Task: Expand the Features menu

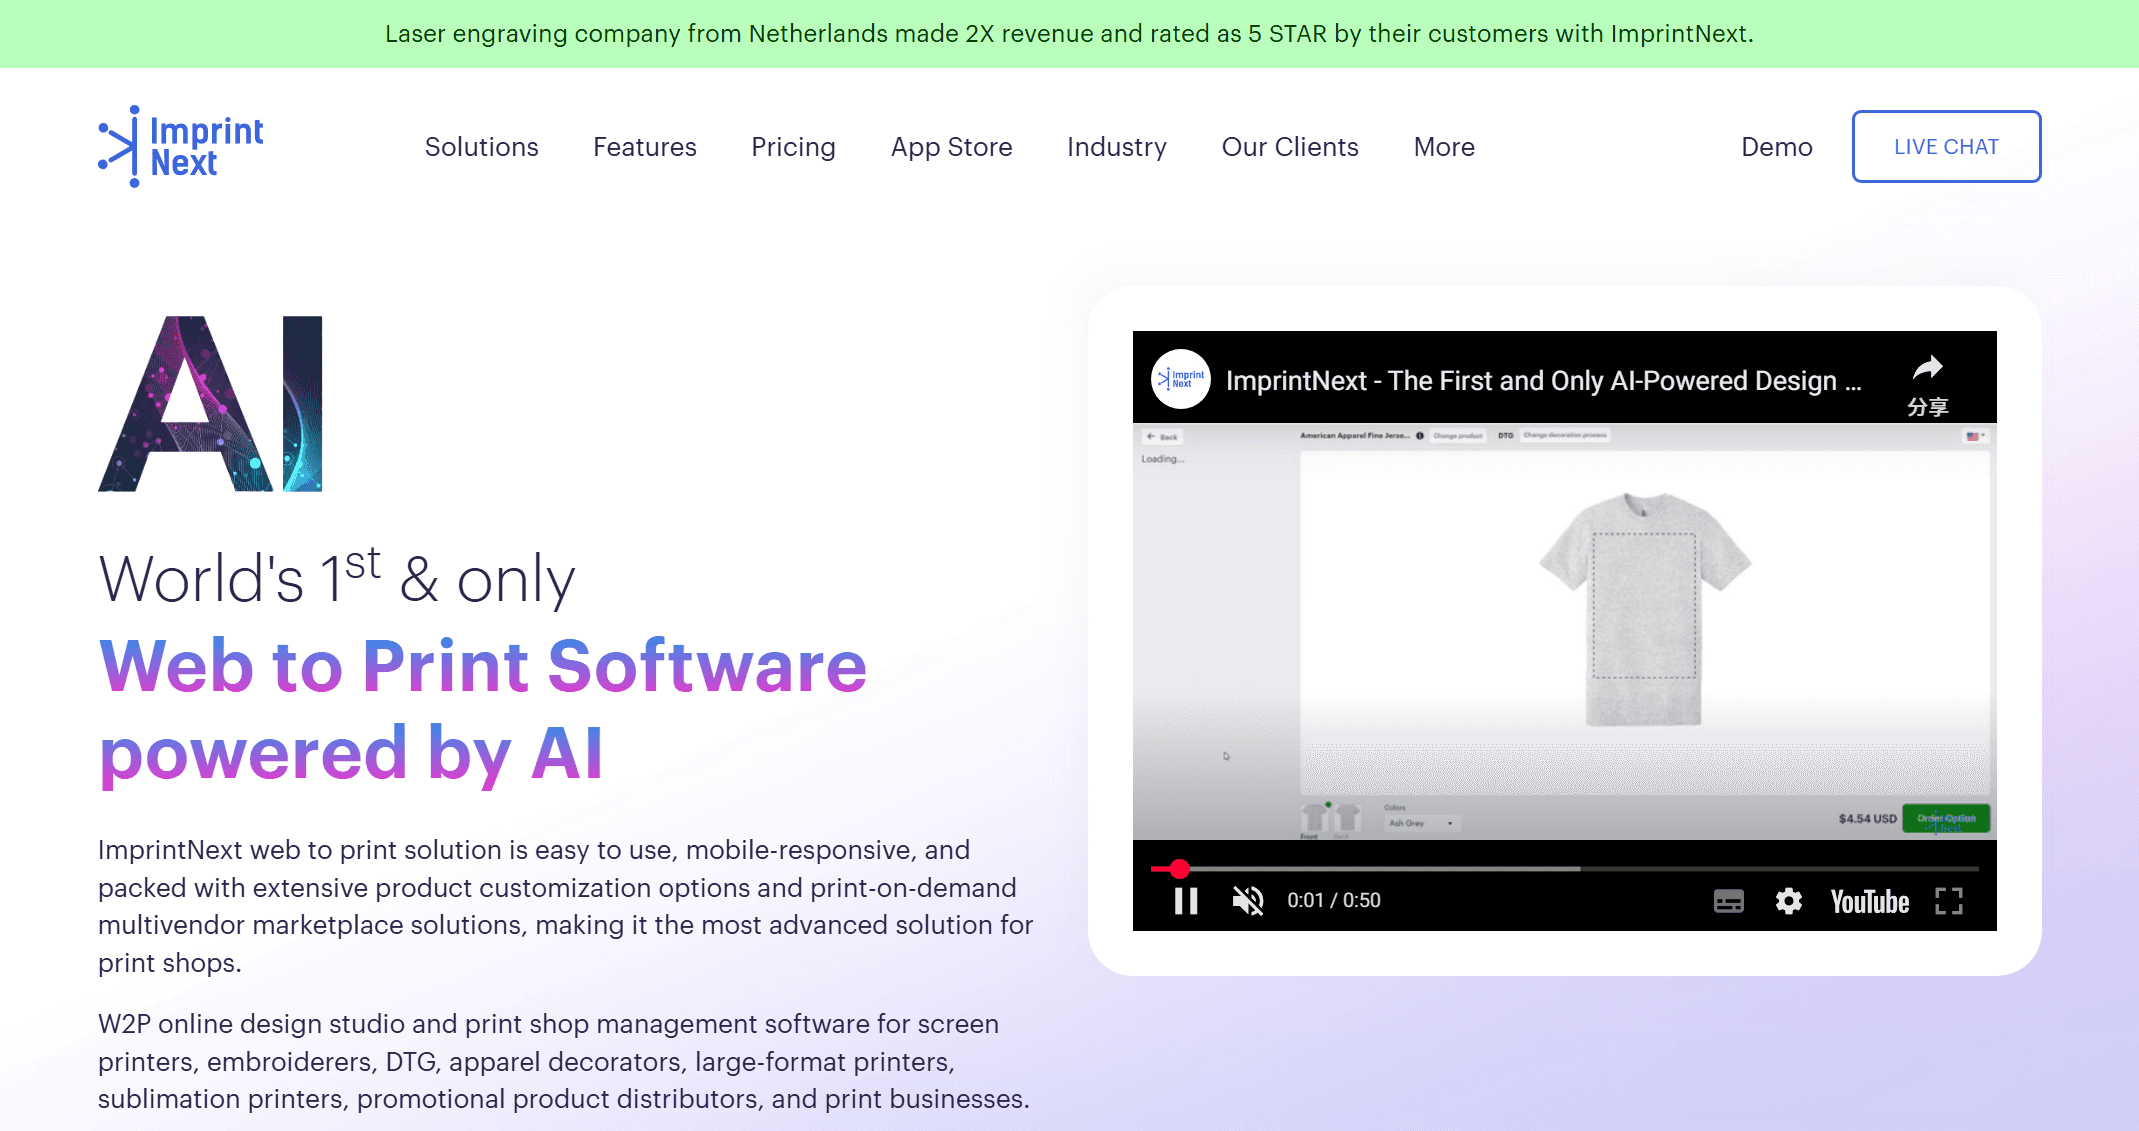Action: click(644, 147)
